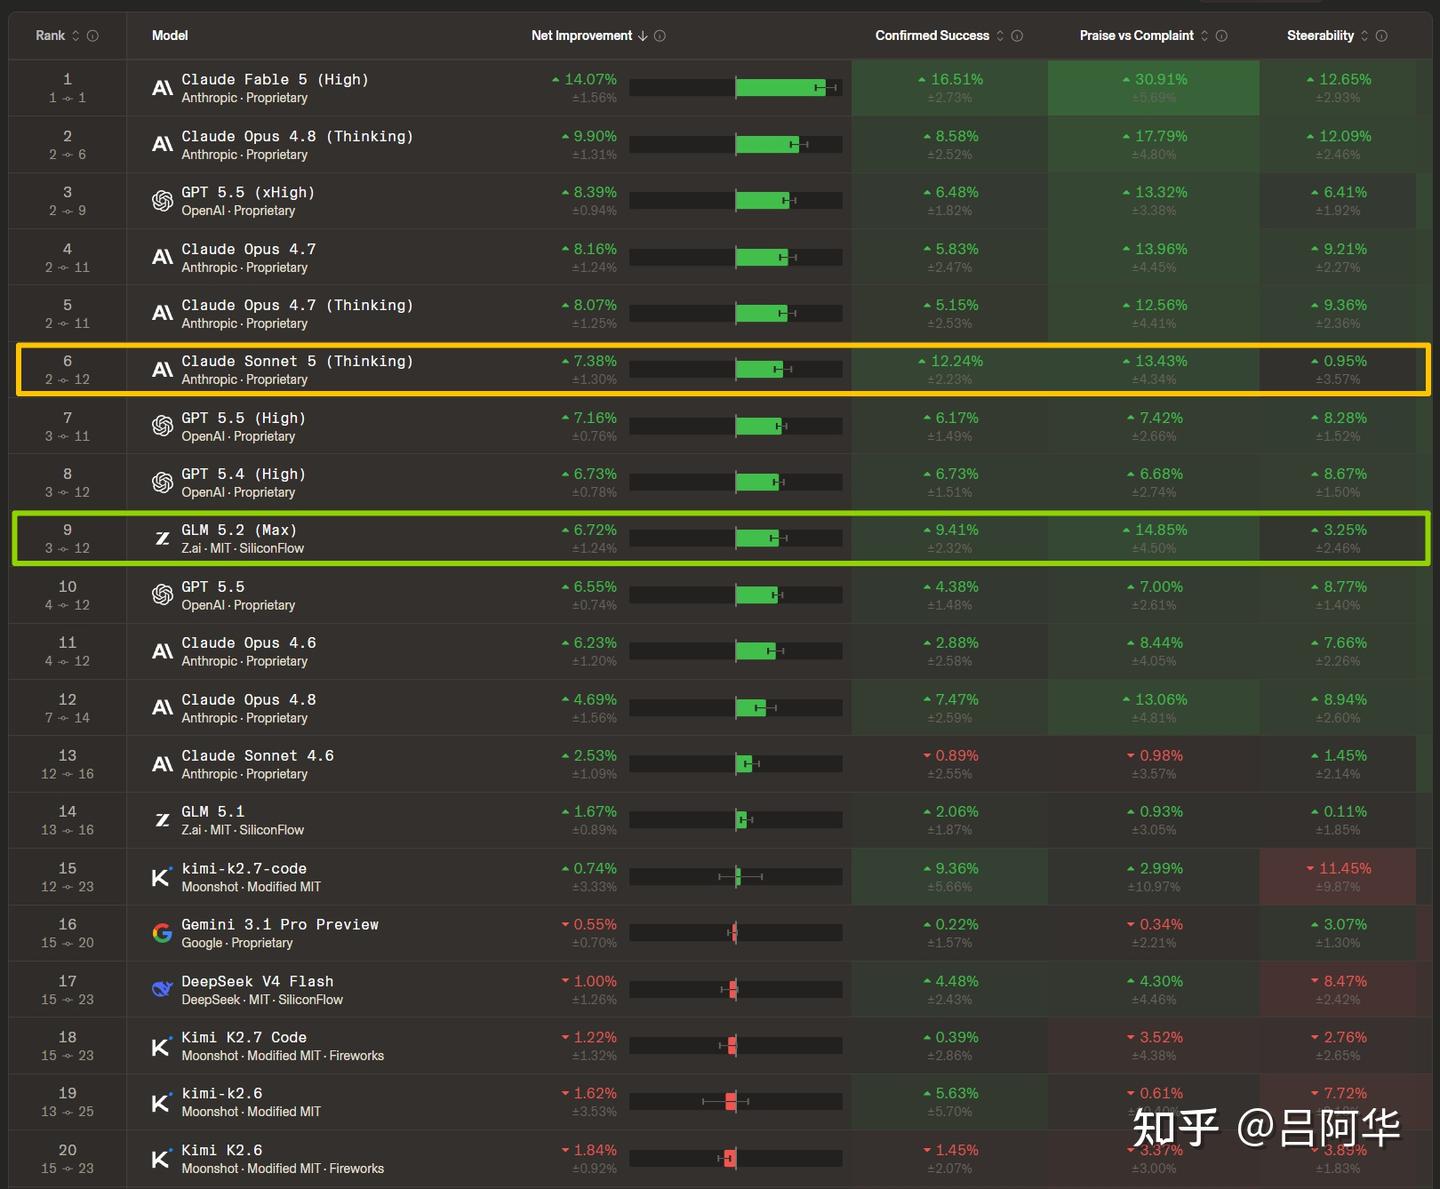Click the Net Improvement bar for Claude Fable 5 (High)

click(781, 88)
